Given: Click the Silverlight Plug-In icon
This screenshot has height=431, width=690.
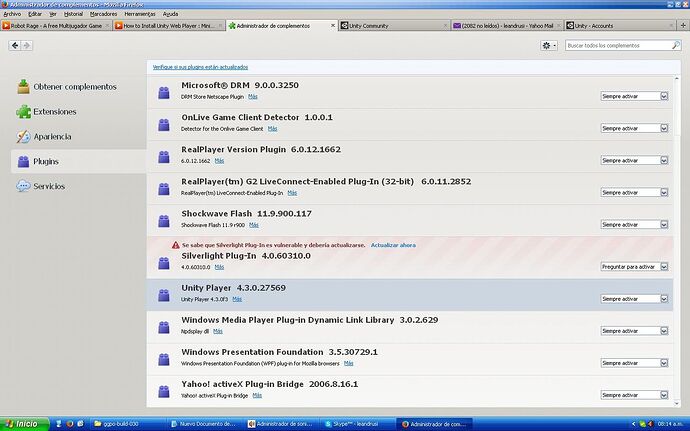Looking at the screenshot, I should 164,263.
